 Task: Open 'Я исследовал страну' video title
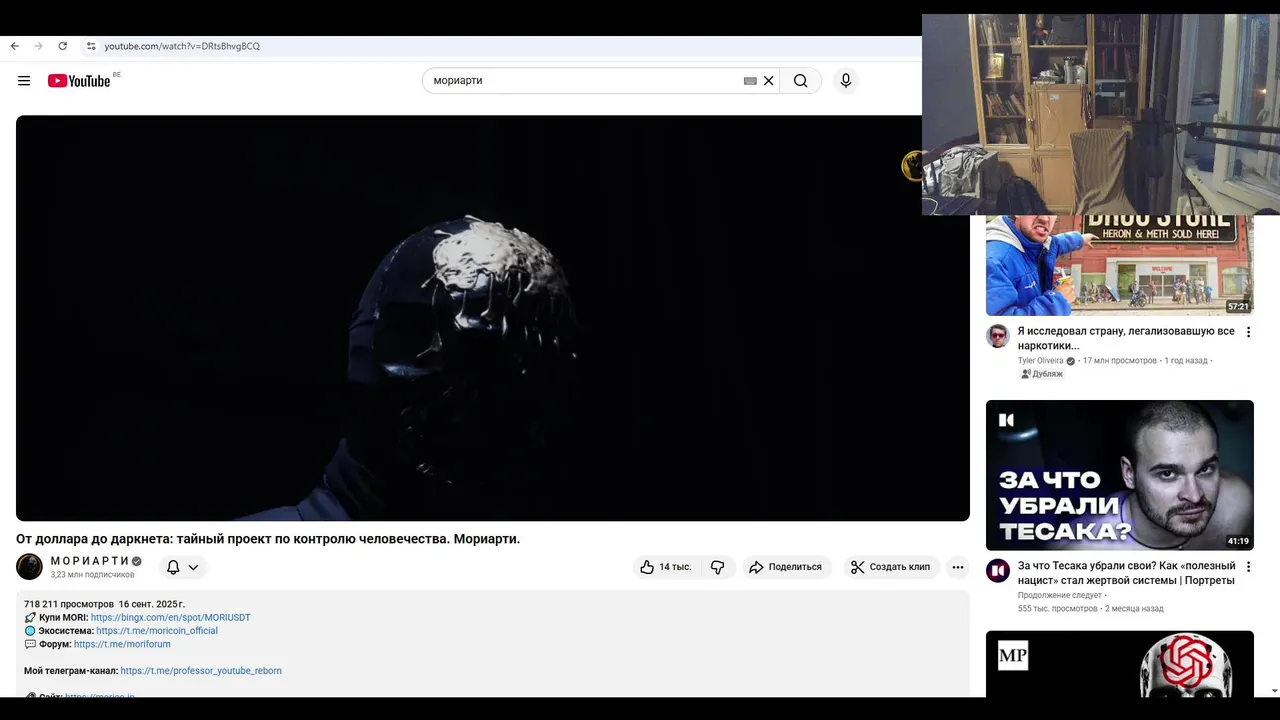1126,338
